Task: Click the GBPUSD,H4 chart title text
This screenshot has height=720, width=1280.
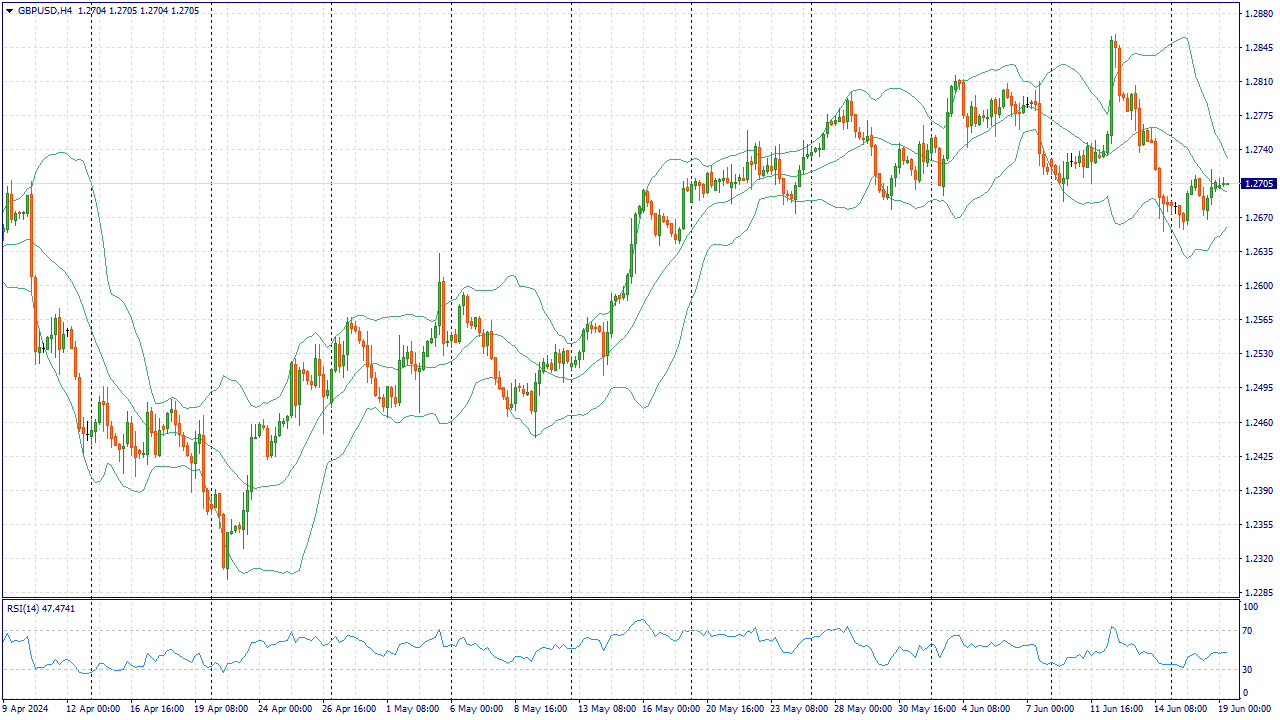Action: click(45, 10)
